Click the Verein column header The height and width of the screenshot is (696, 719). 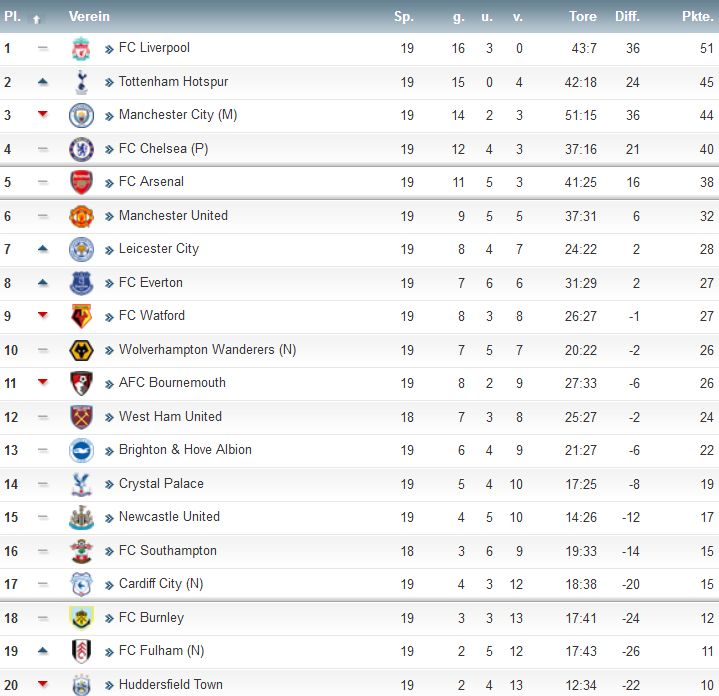click(x=89, y=17)
